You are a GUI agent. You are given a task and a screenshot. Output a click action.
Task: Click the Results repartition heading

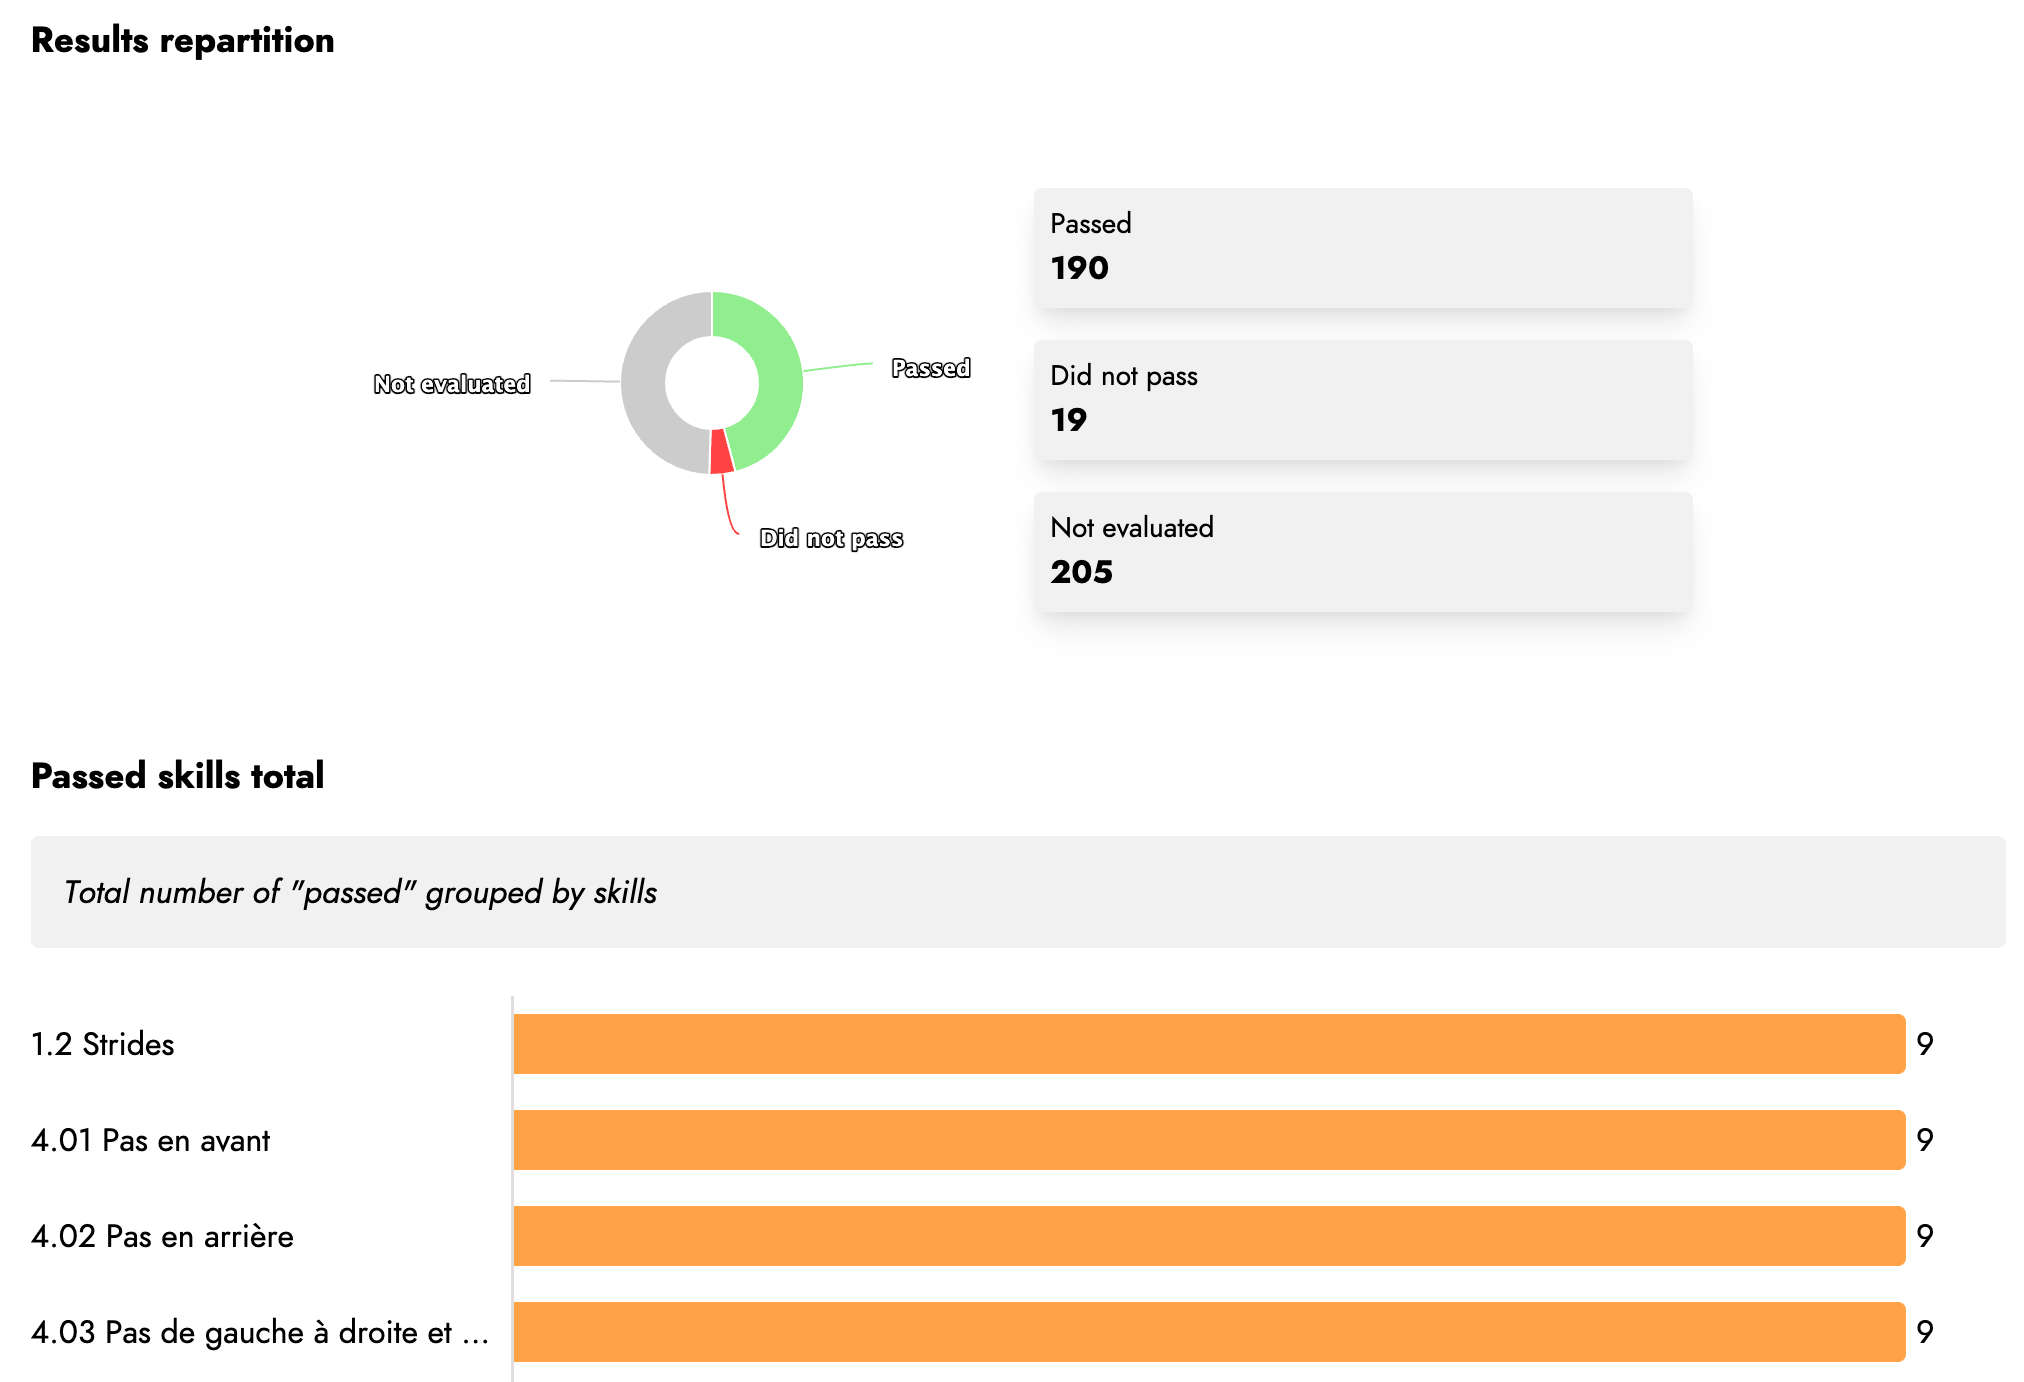(x=183, y=40)
